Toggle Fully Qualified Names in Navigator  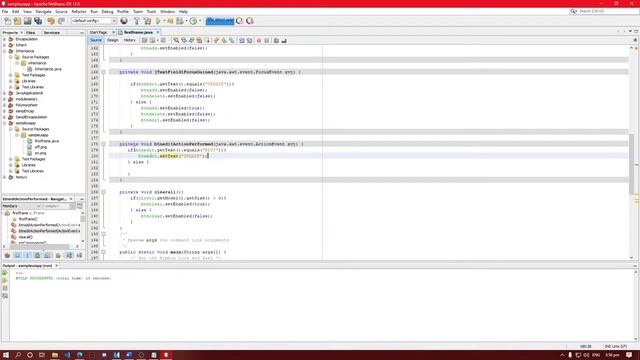(58, 256)
